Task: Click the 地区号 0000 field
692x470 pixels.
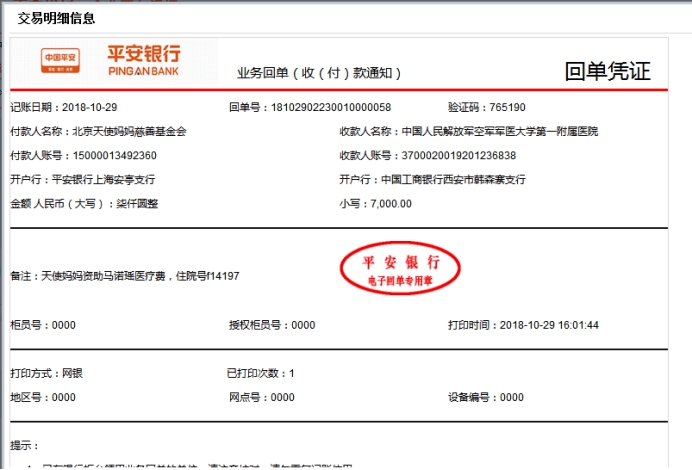Action: 43,398
